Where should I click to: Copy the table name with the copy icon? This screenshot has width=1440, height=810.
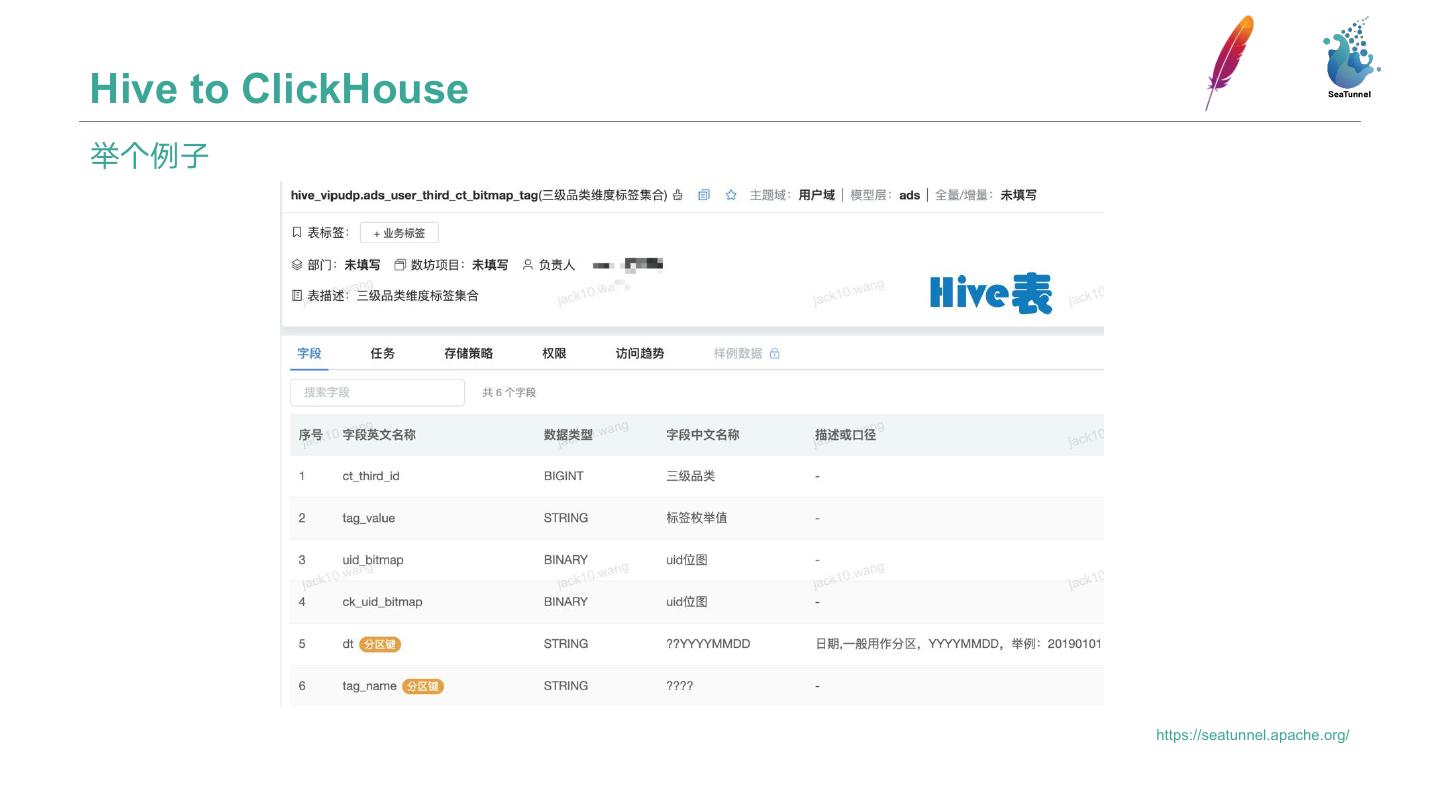pos(704,195)
